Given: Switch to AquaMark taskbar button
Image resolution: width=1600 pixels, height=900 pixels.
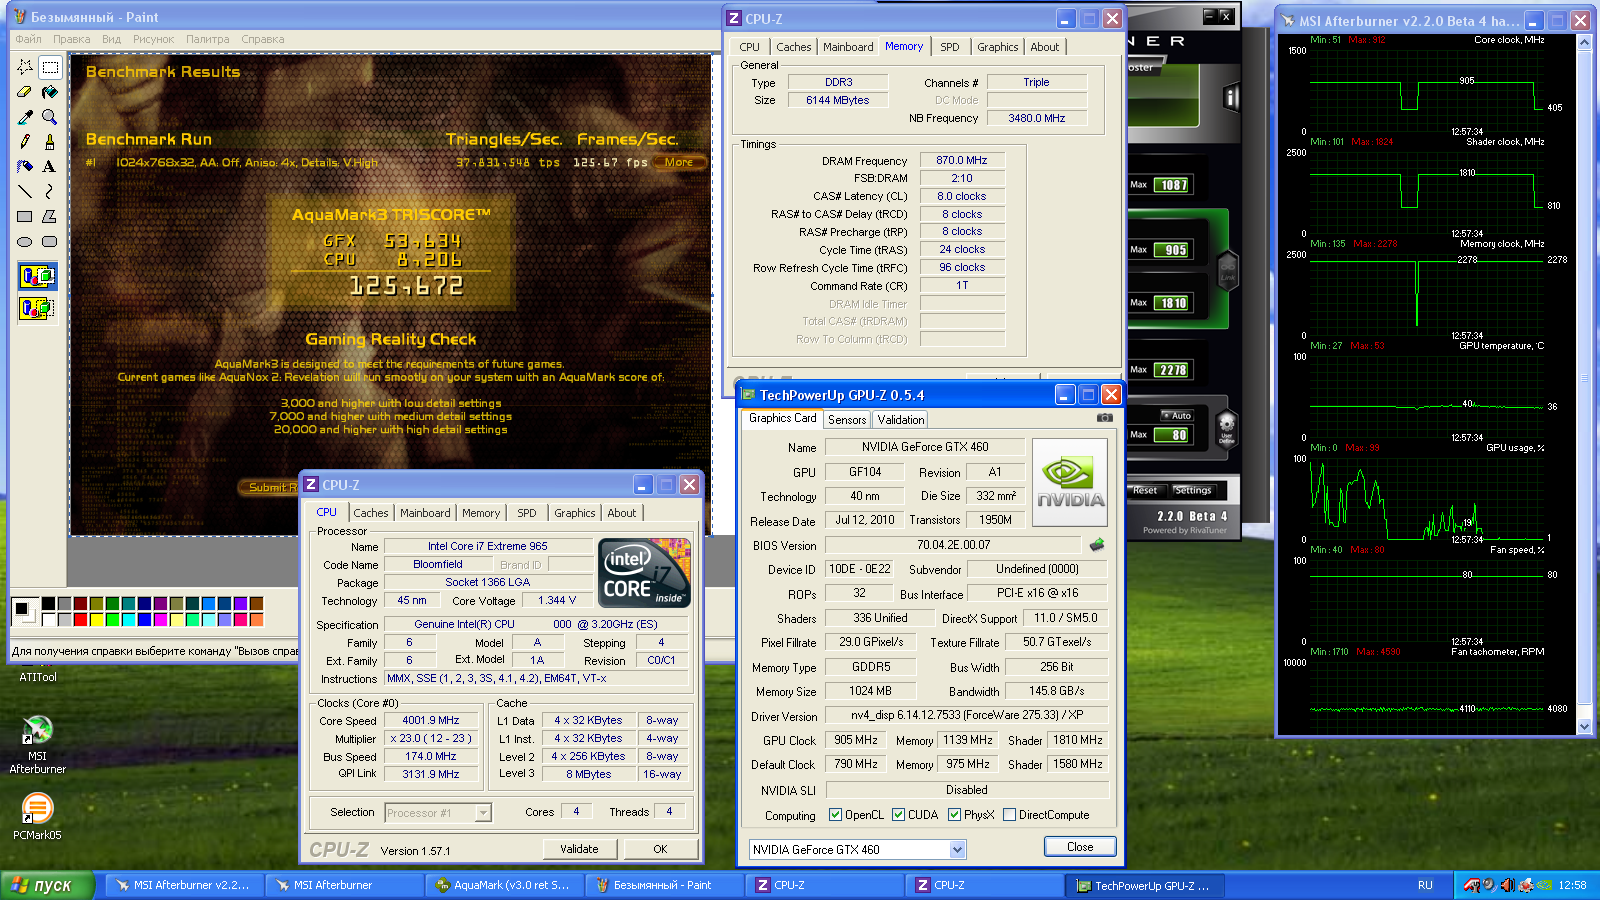Looking at the screenshot, I should pos(503,885).
